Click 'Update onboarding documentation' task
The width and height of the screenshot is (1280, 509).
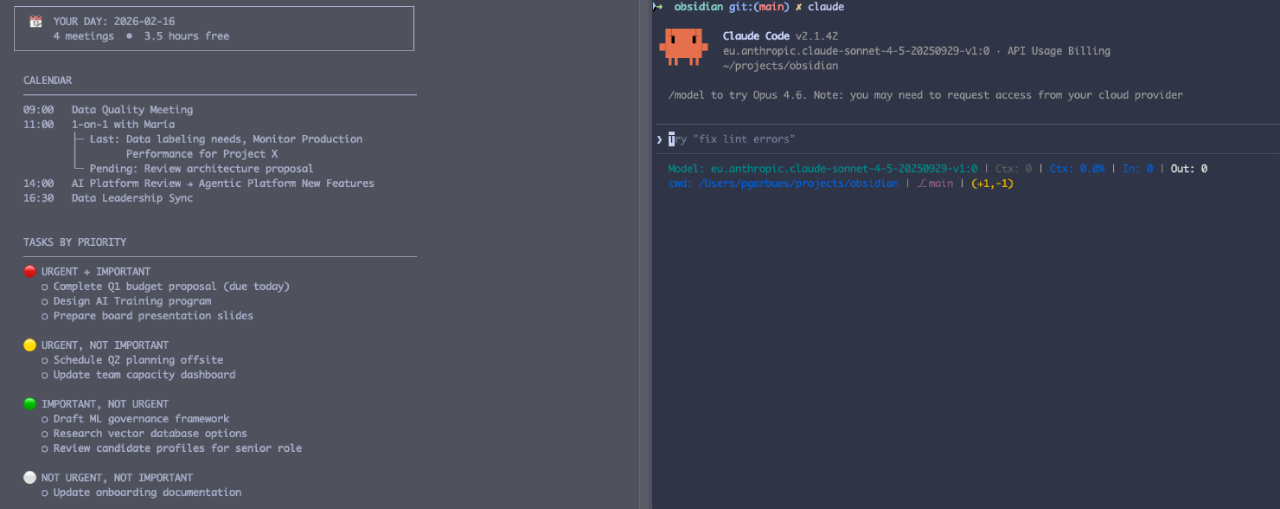pyautogui.click(x=147, y=492)
